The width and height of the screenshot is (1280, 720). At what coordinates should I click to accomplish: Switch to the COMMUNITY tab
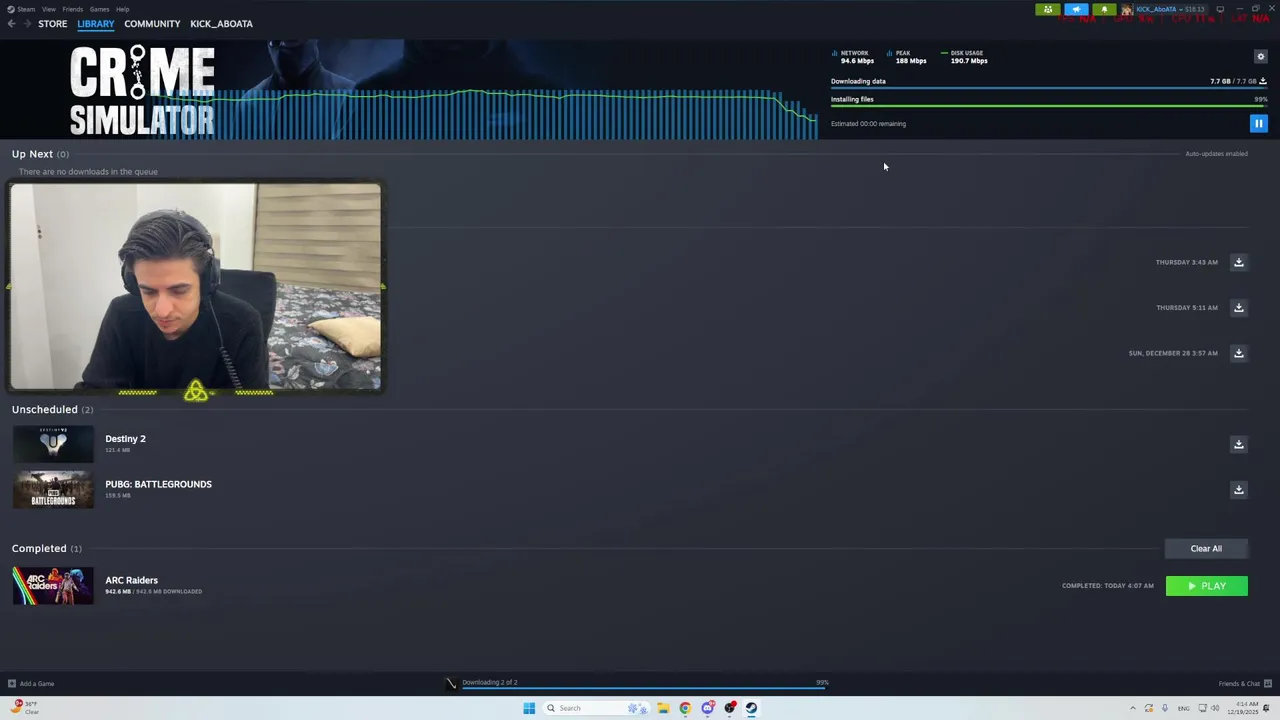[152, 24]
